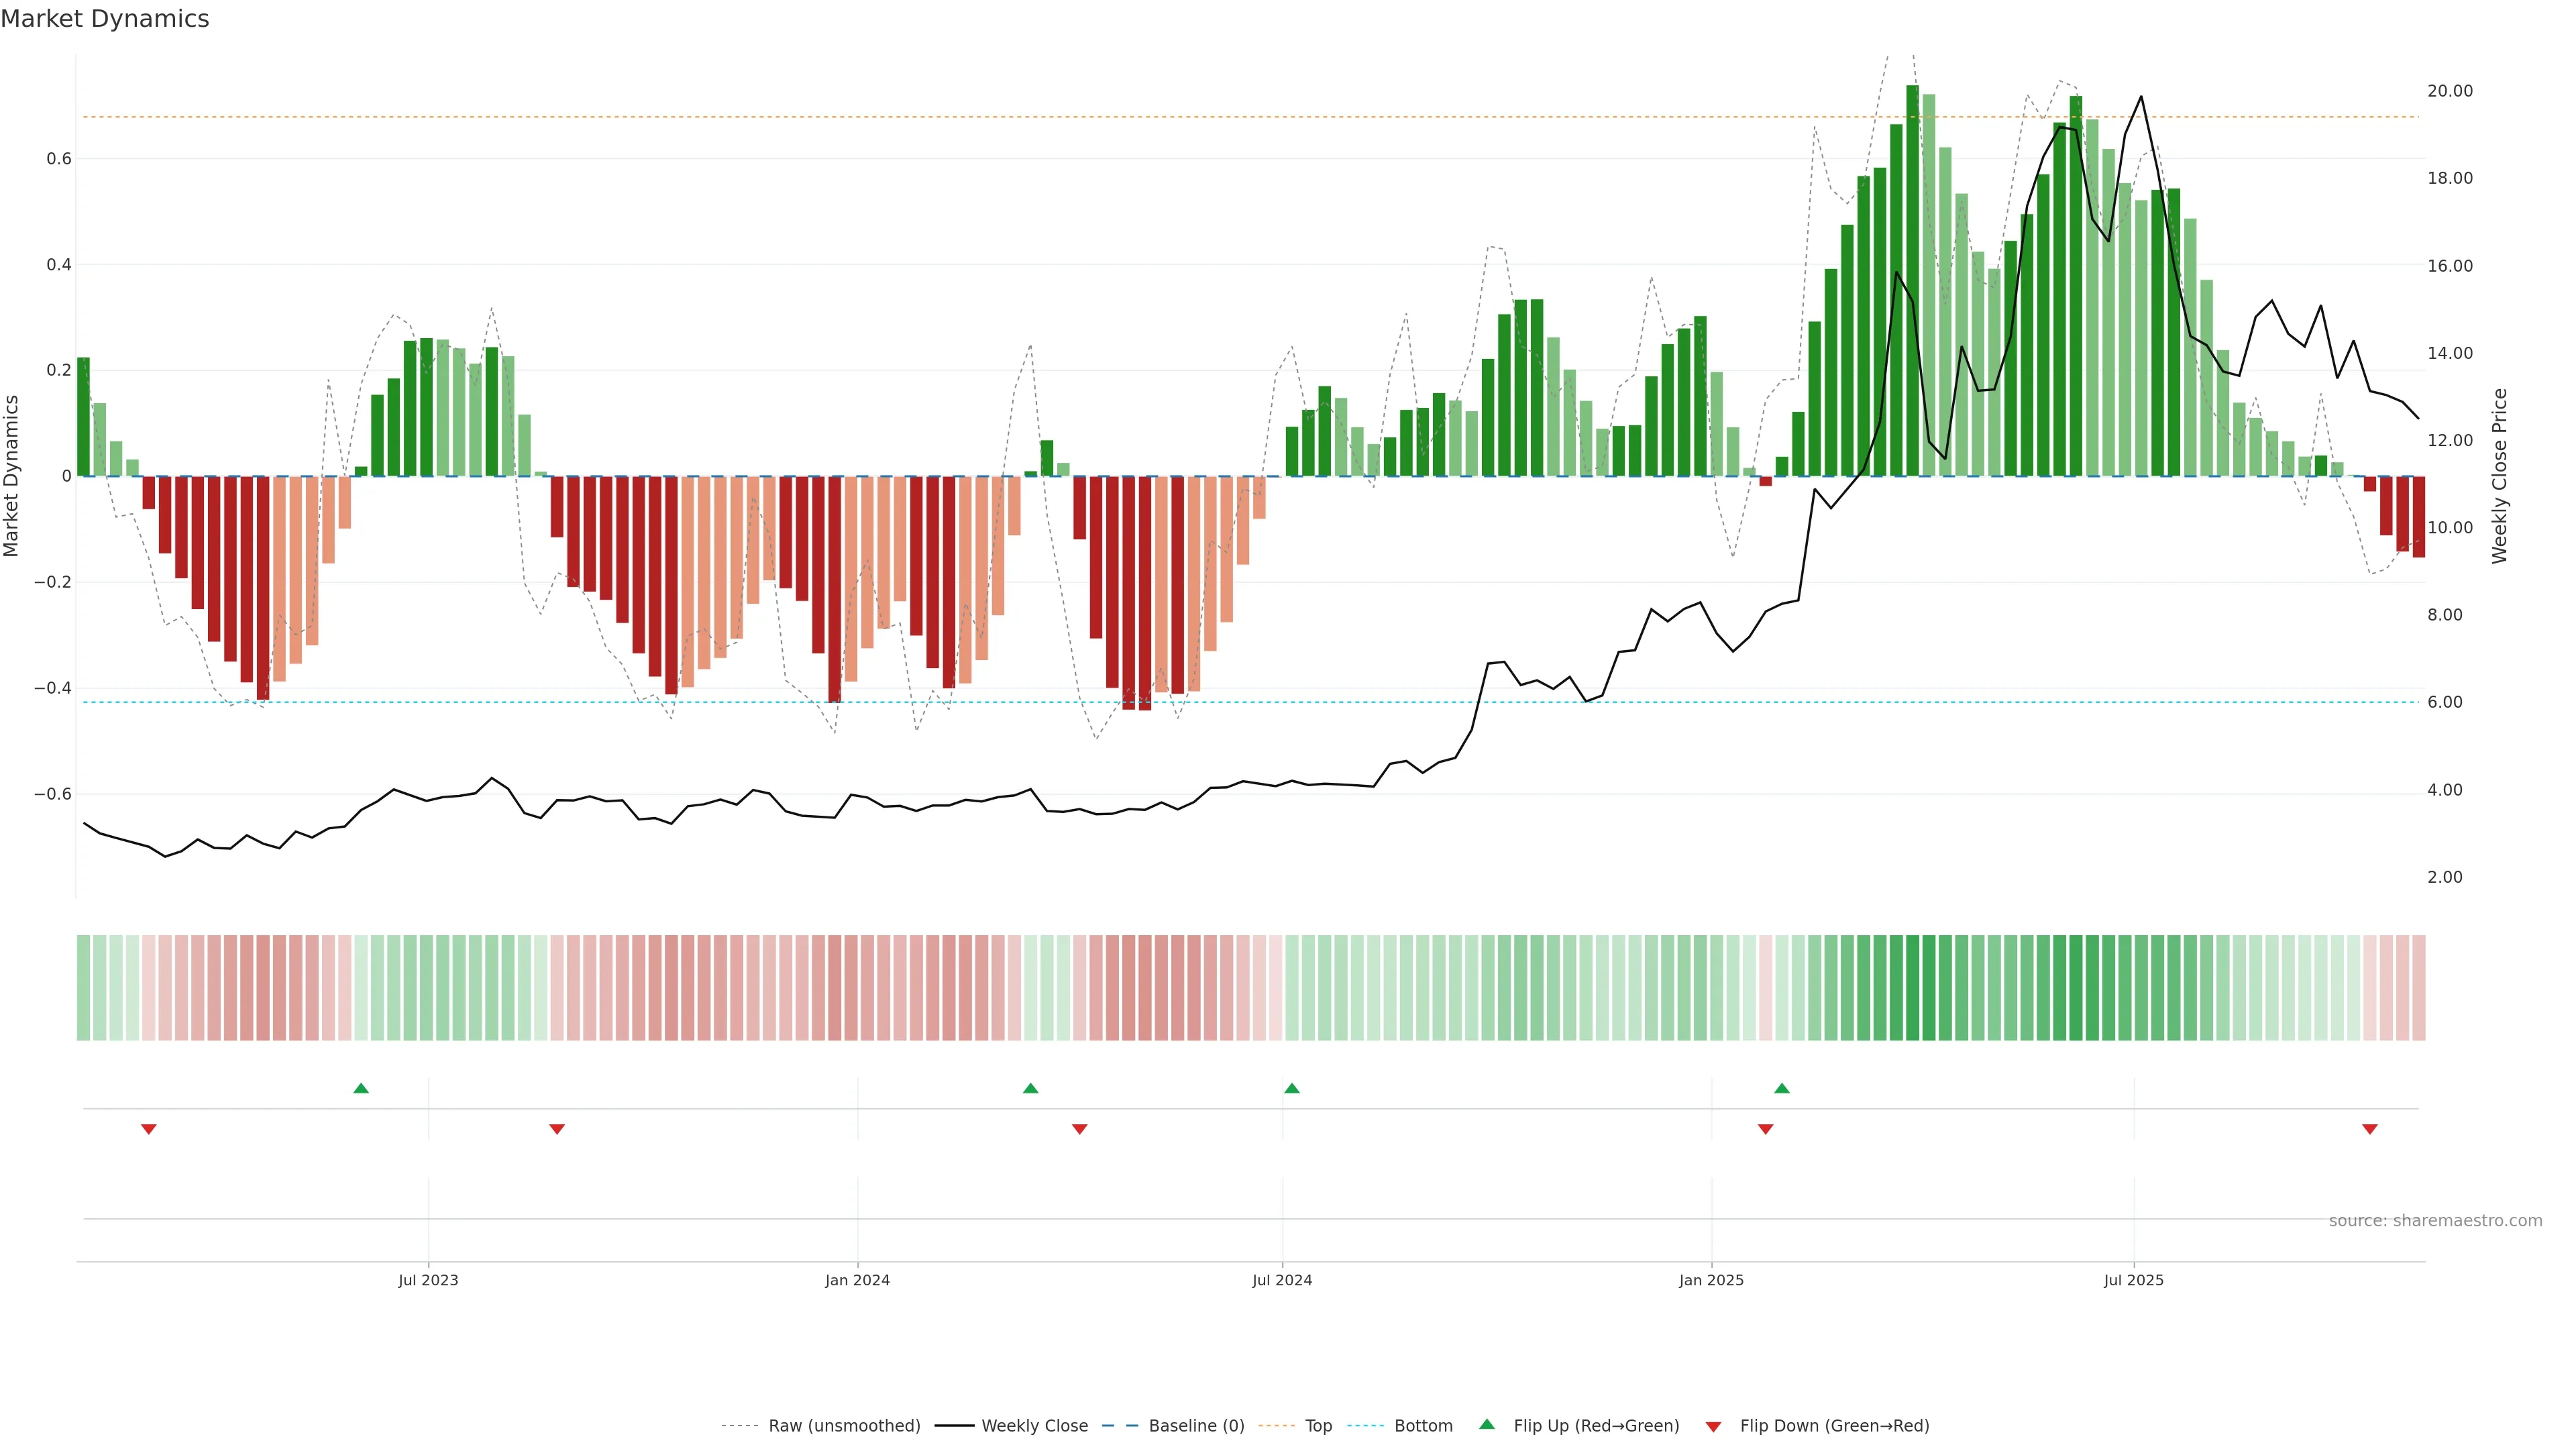
Task: Click the last green Flip Up marker in 2025
Action: (x=1781, y=1088)
